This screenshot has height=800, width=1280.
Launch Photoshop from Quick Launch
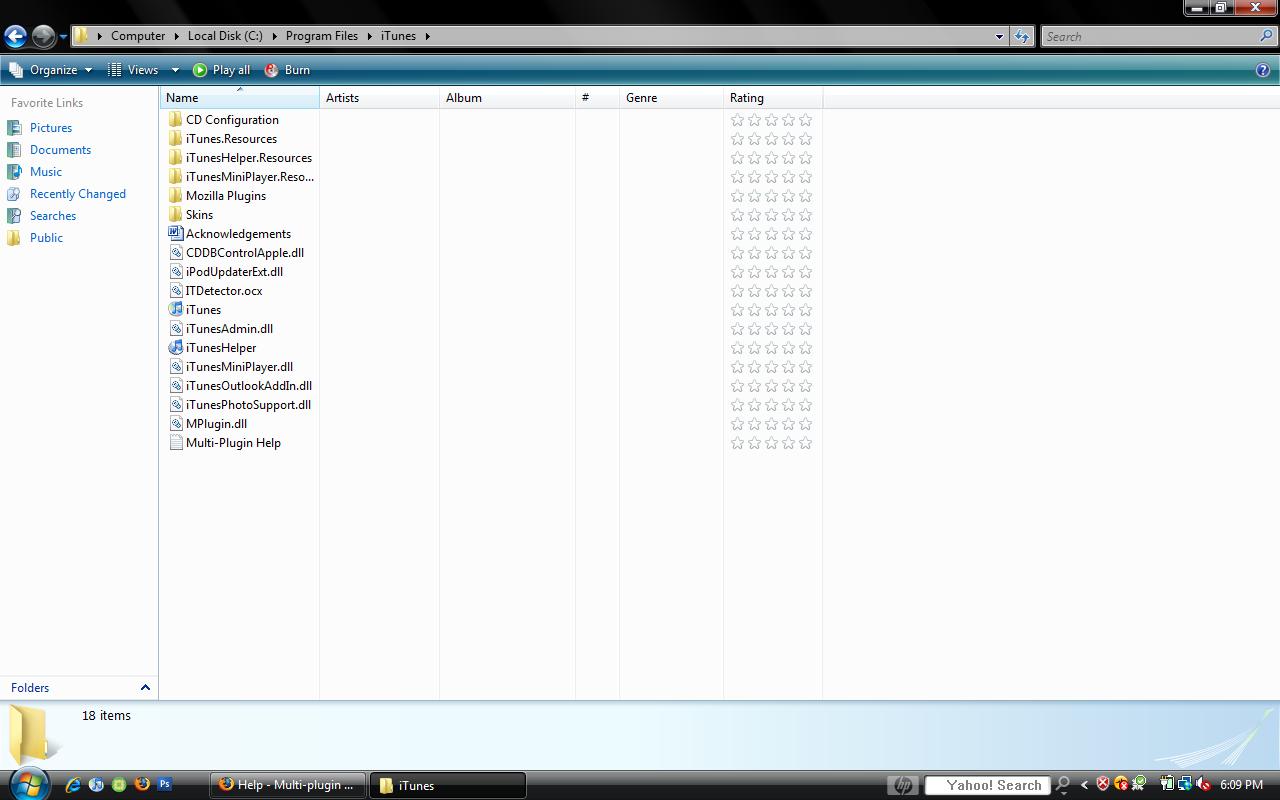coord(164,785)
